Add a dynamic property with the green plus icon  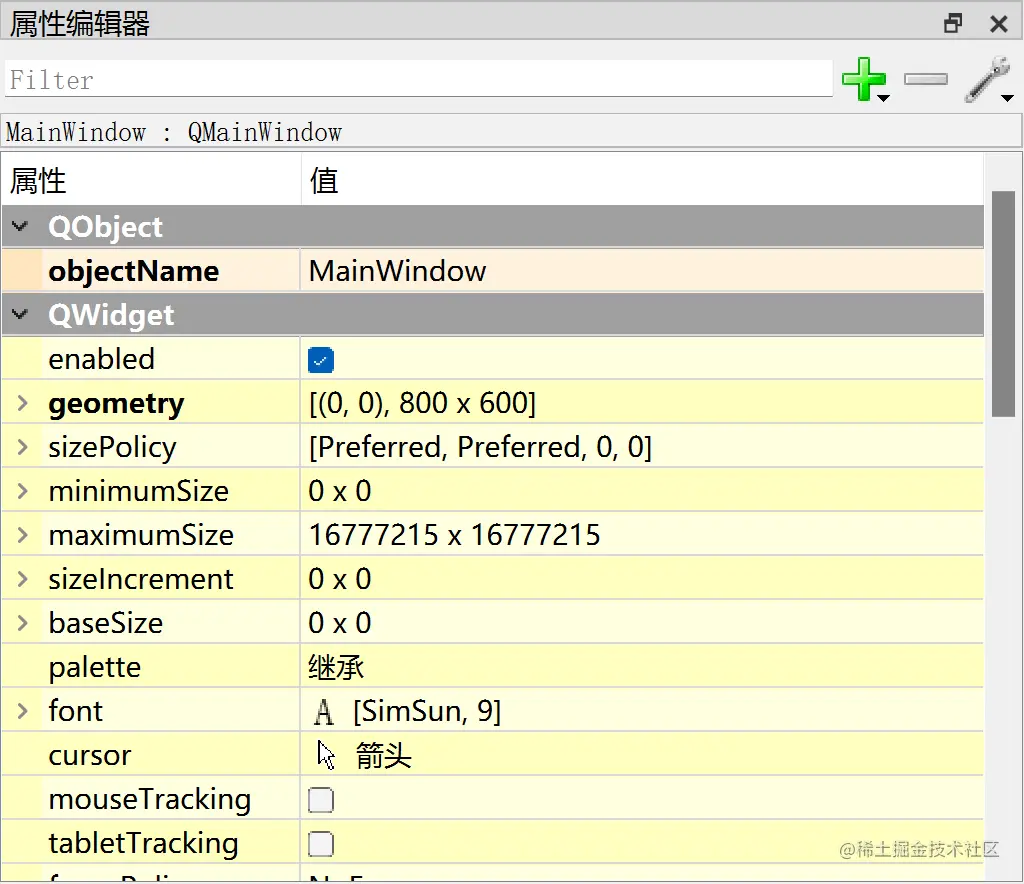(x=865, y=79)
